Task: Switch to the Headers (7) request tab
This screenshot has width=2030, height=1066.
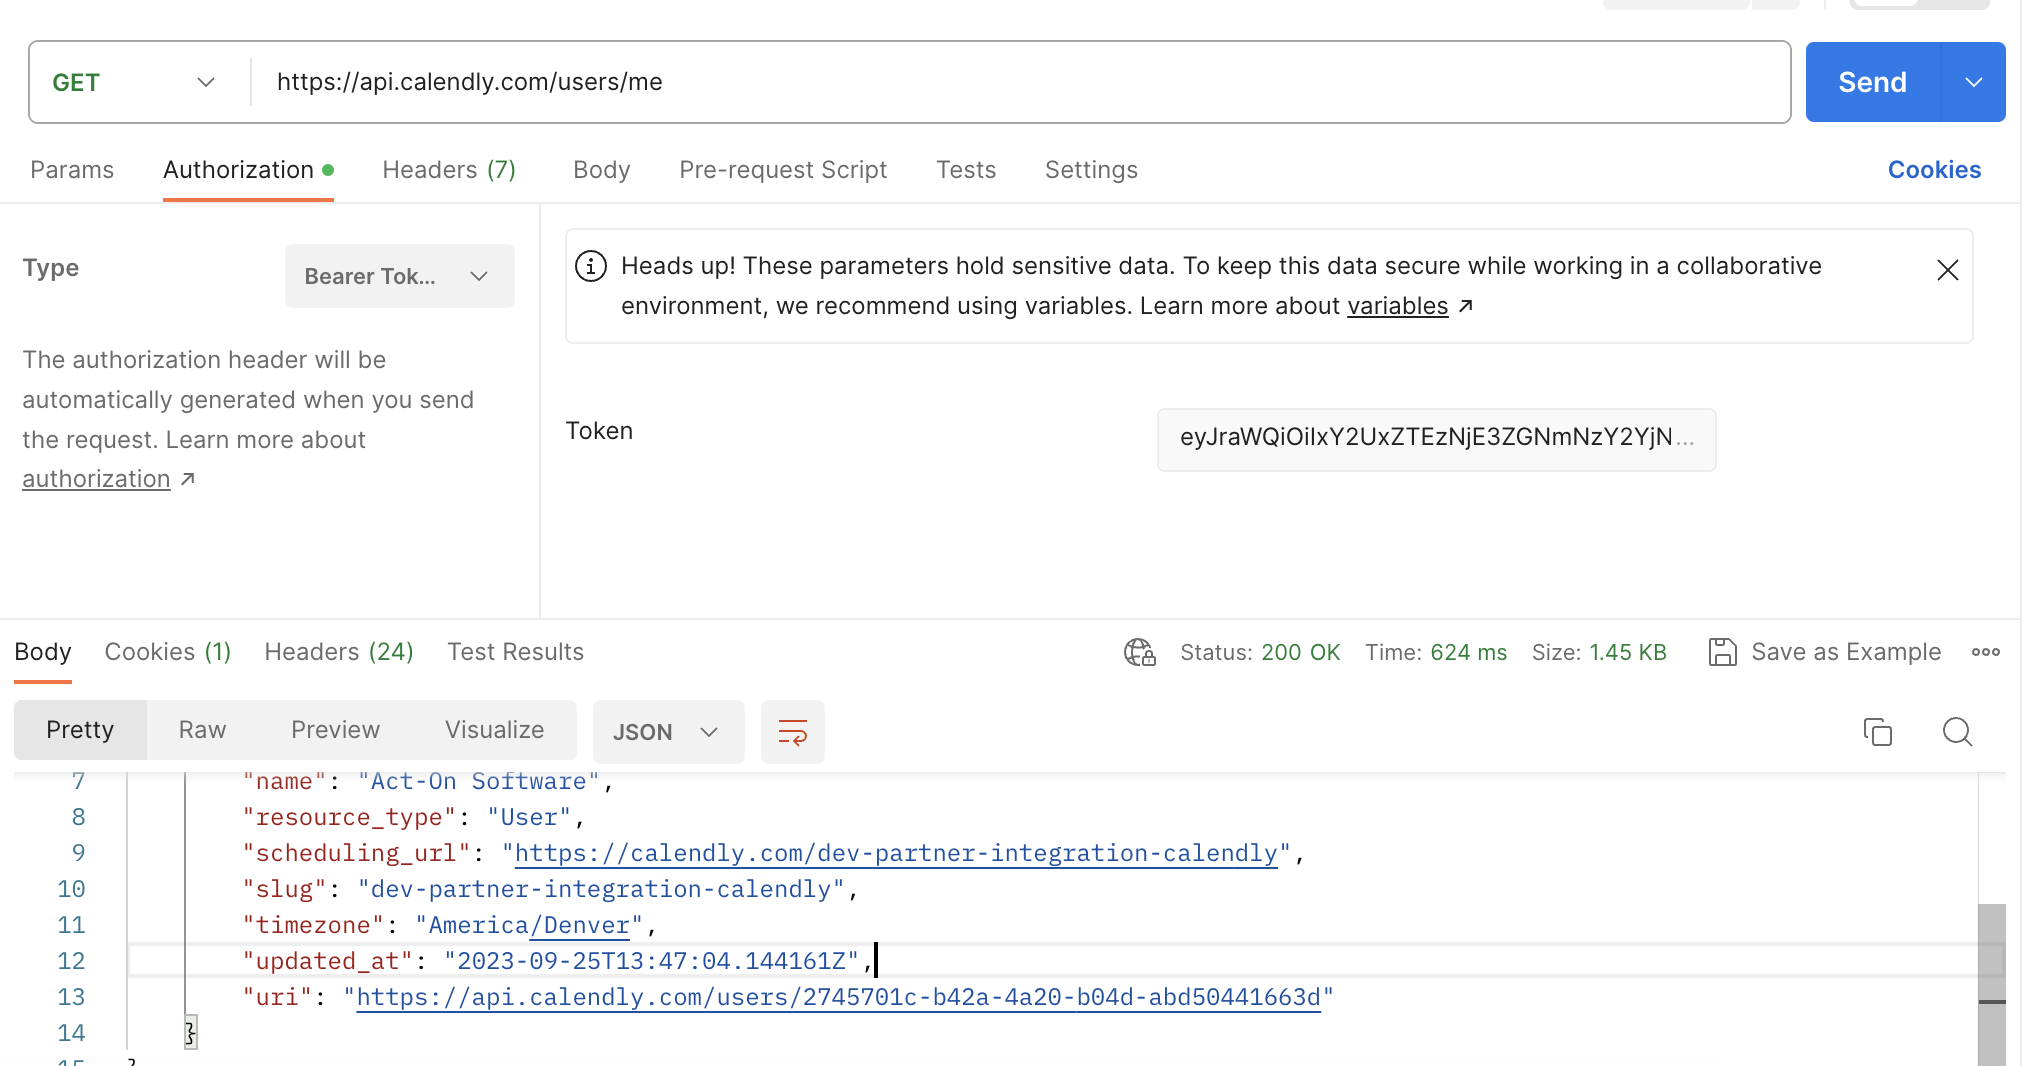Action: tap(448, 170)
